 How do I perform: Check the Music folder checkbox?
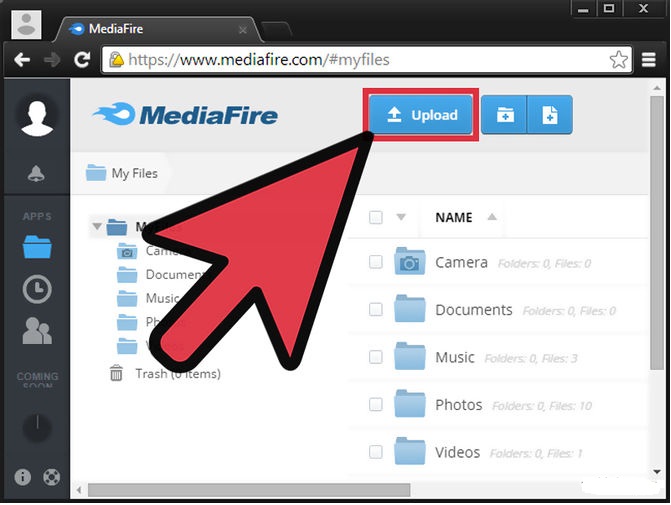[x=376, y=357]
